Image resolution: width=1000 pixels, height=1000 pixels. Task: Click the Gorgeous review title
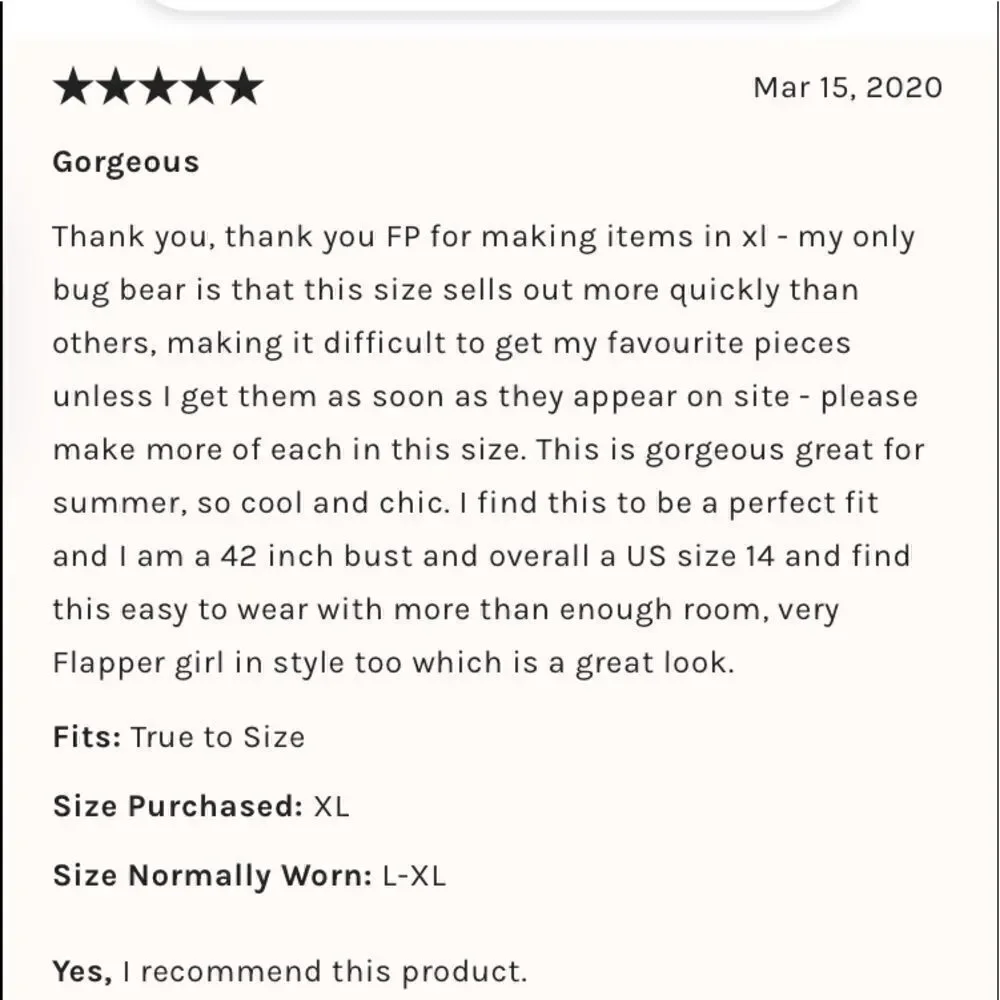point(126,163)
